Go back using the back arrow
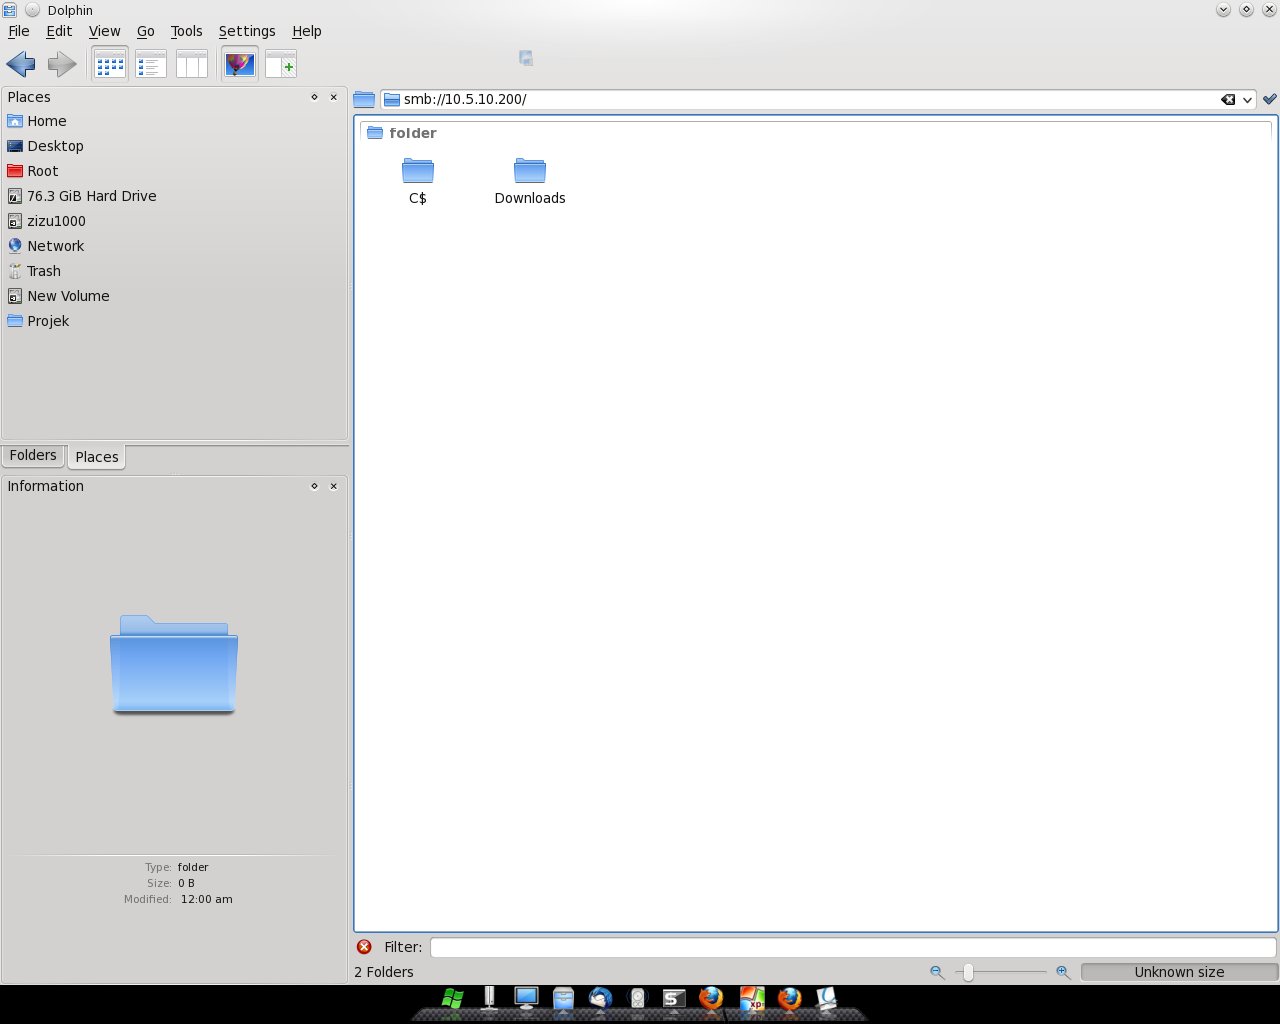 (20, 64)
